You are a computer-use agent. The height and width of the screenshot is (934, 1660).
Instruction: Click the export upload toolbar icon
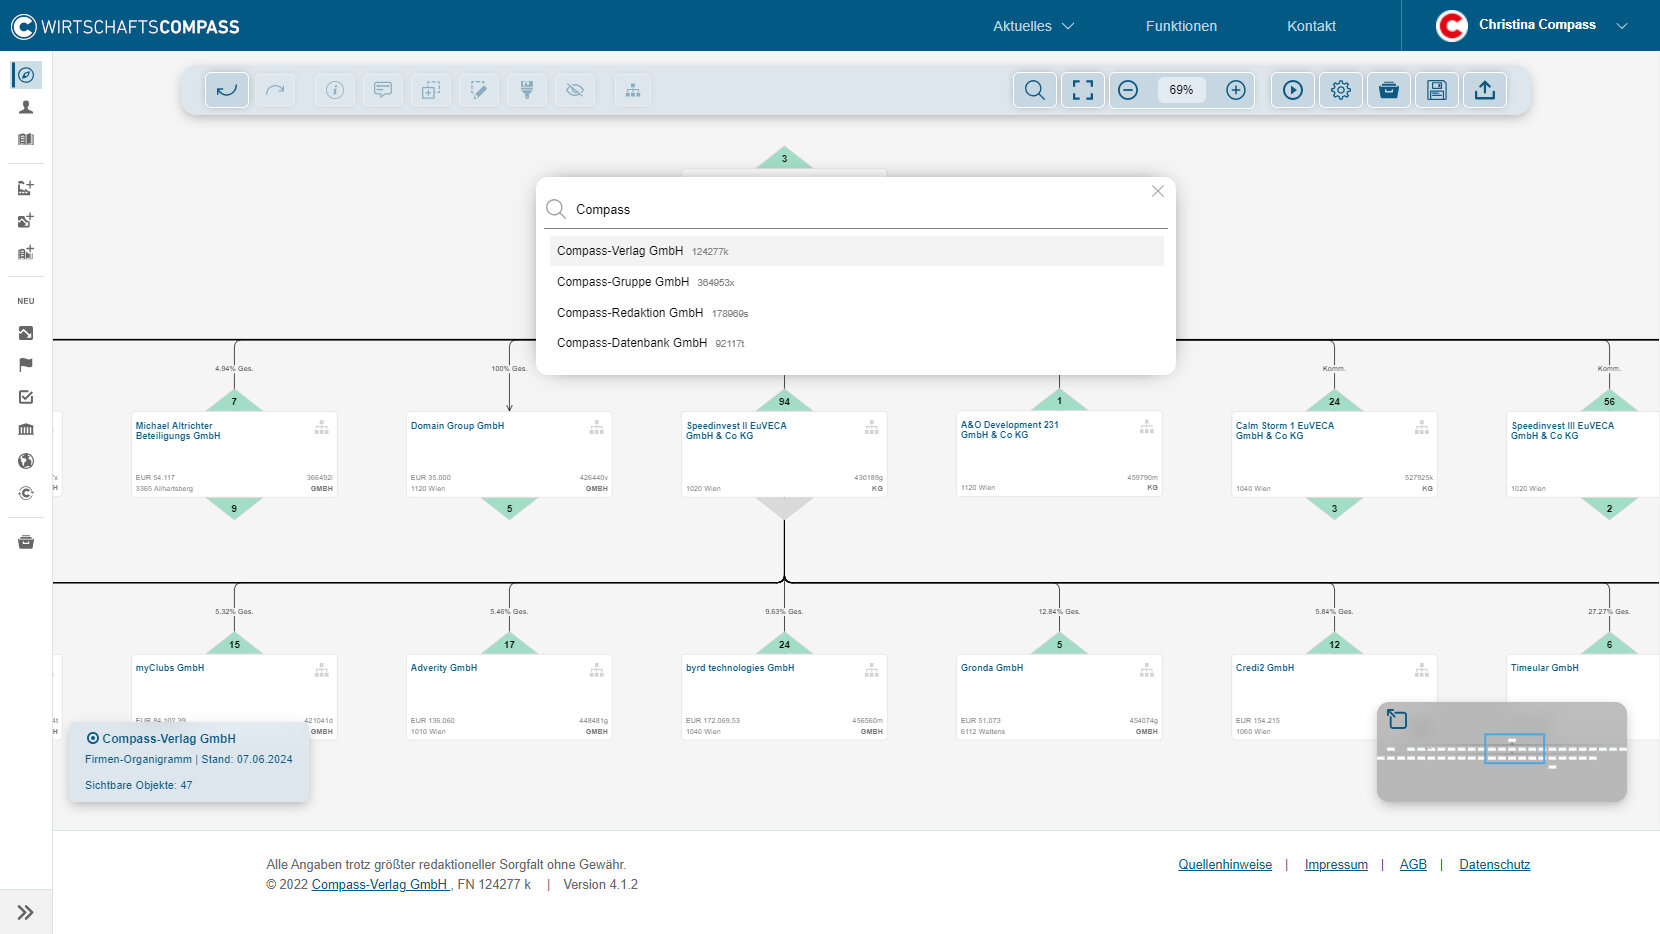coord(1485,90)
